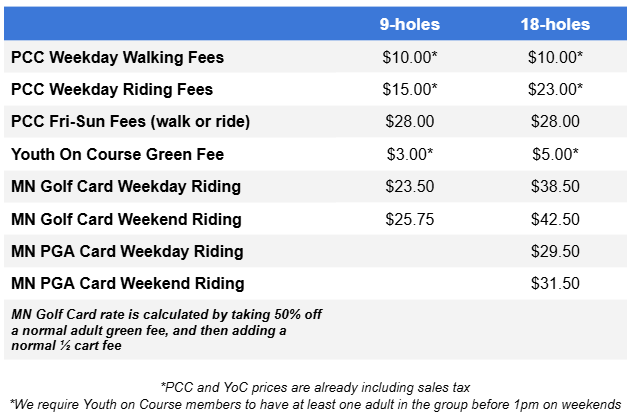
Task: Select the $25.75 weekend riding price
Action: 410,218
